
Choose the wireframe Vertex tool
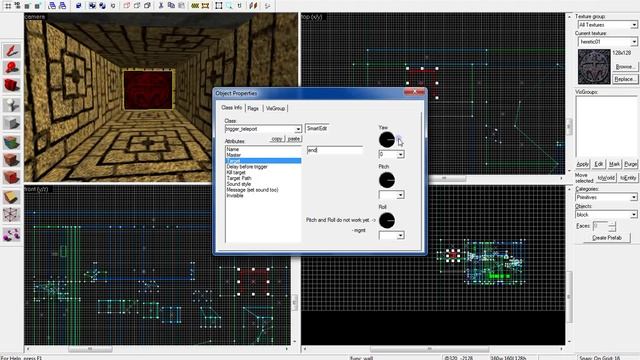click(x=11, y=215)
